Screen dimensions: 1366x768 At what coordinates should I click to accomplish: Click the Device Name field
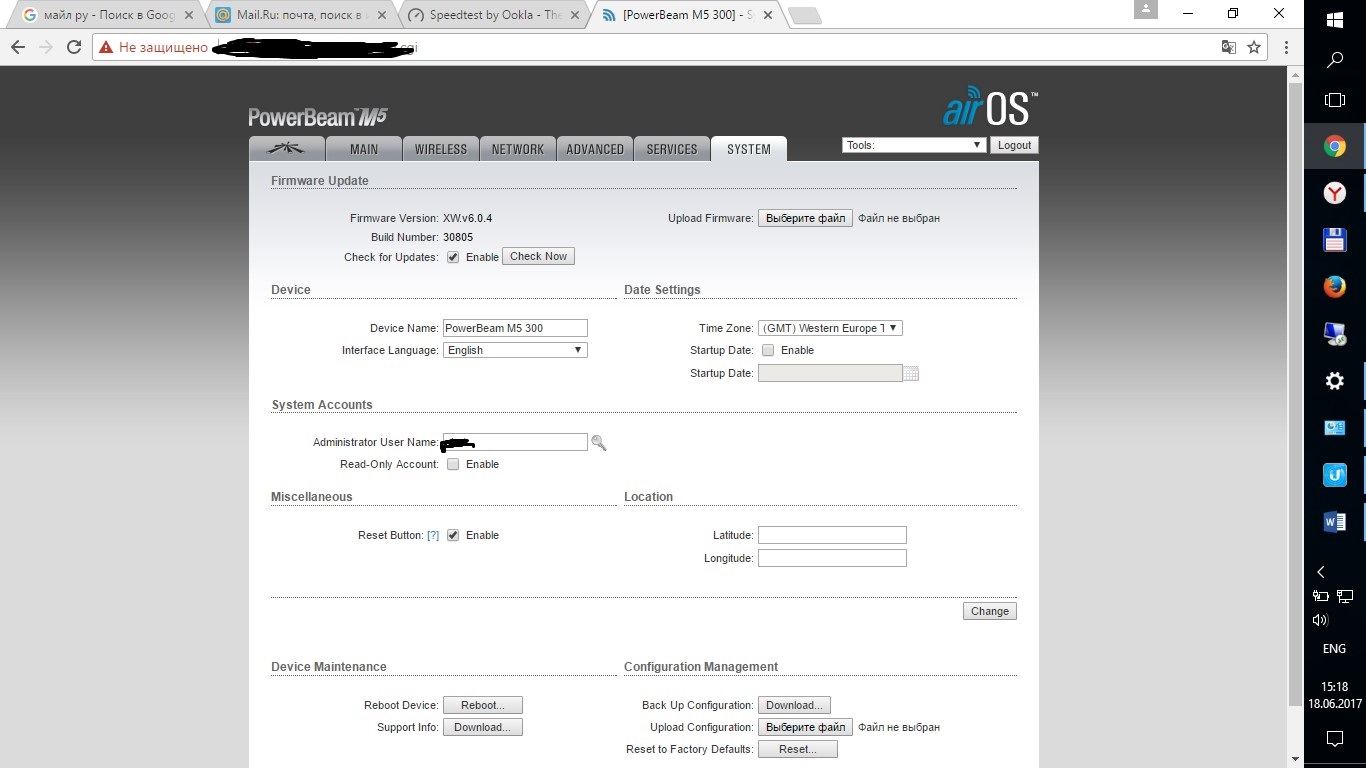(x=515, y=328)
